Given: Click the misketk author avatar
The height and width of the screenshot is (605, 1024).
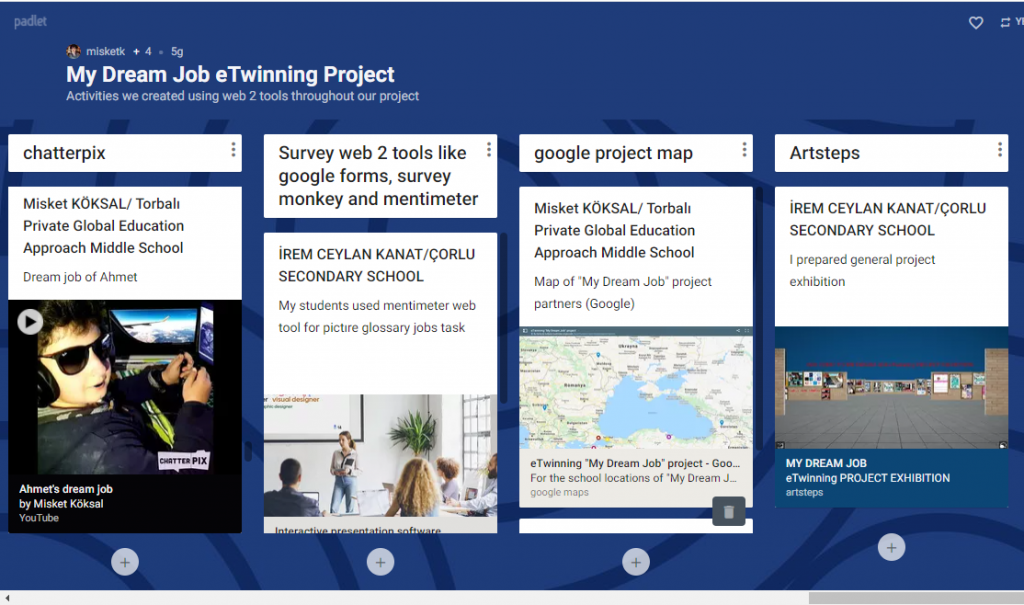Looking at the screenshot, I should [73, 51].
